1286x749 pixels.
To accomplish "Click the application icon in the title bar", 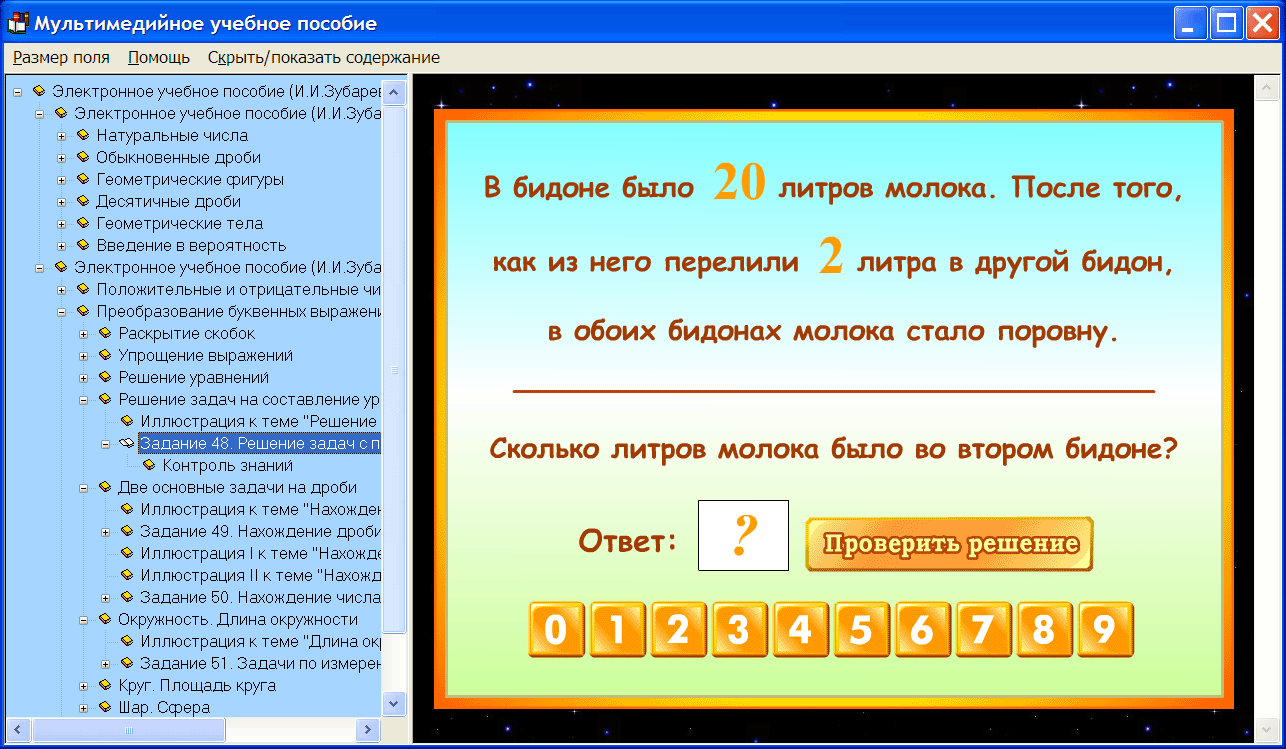I will tap(18, 22).
